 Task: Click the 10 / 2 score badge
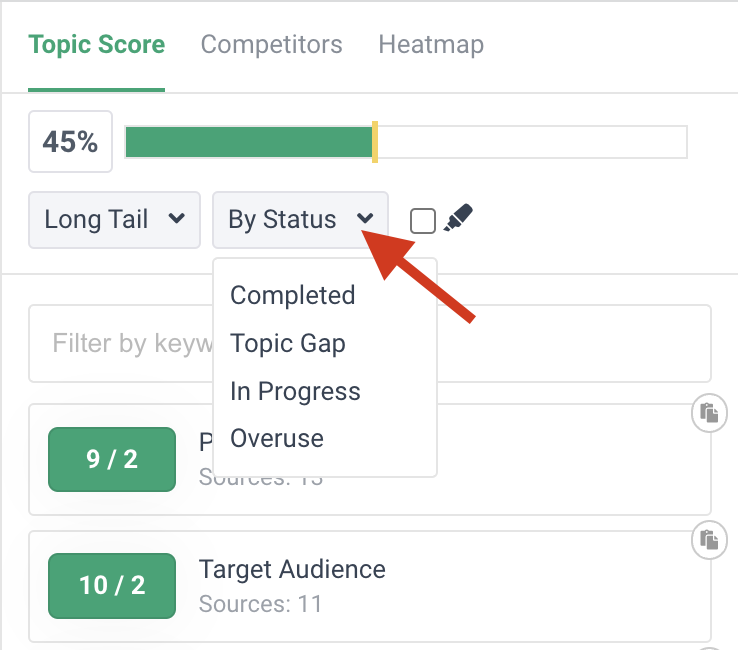[x=112, y=585]
